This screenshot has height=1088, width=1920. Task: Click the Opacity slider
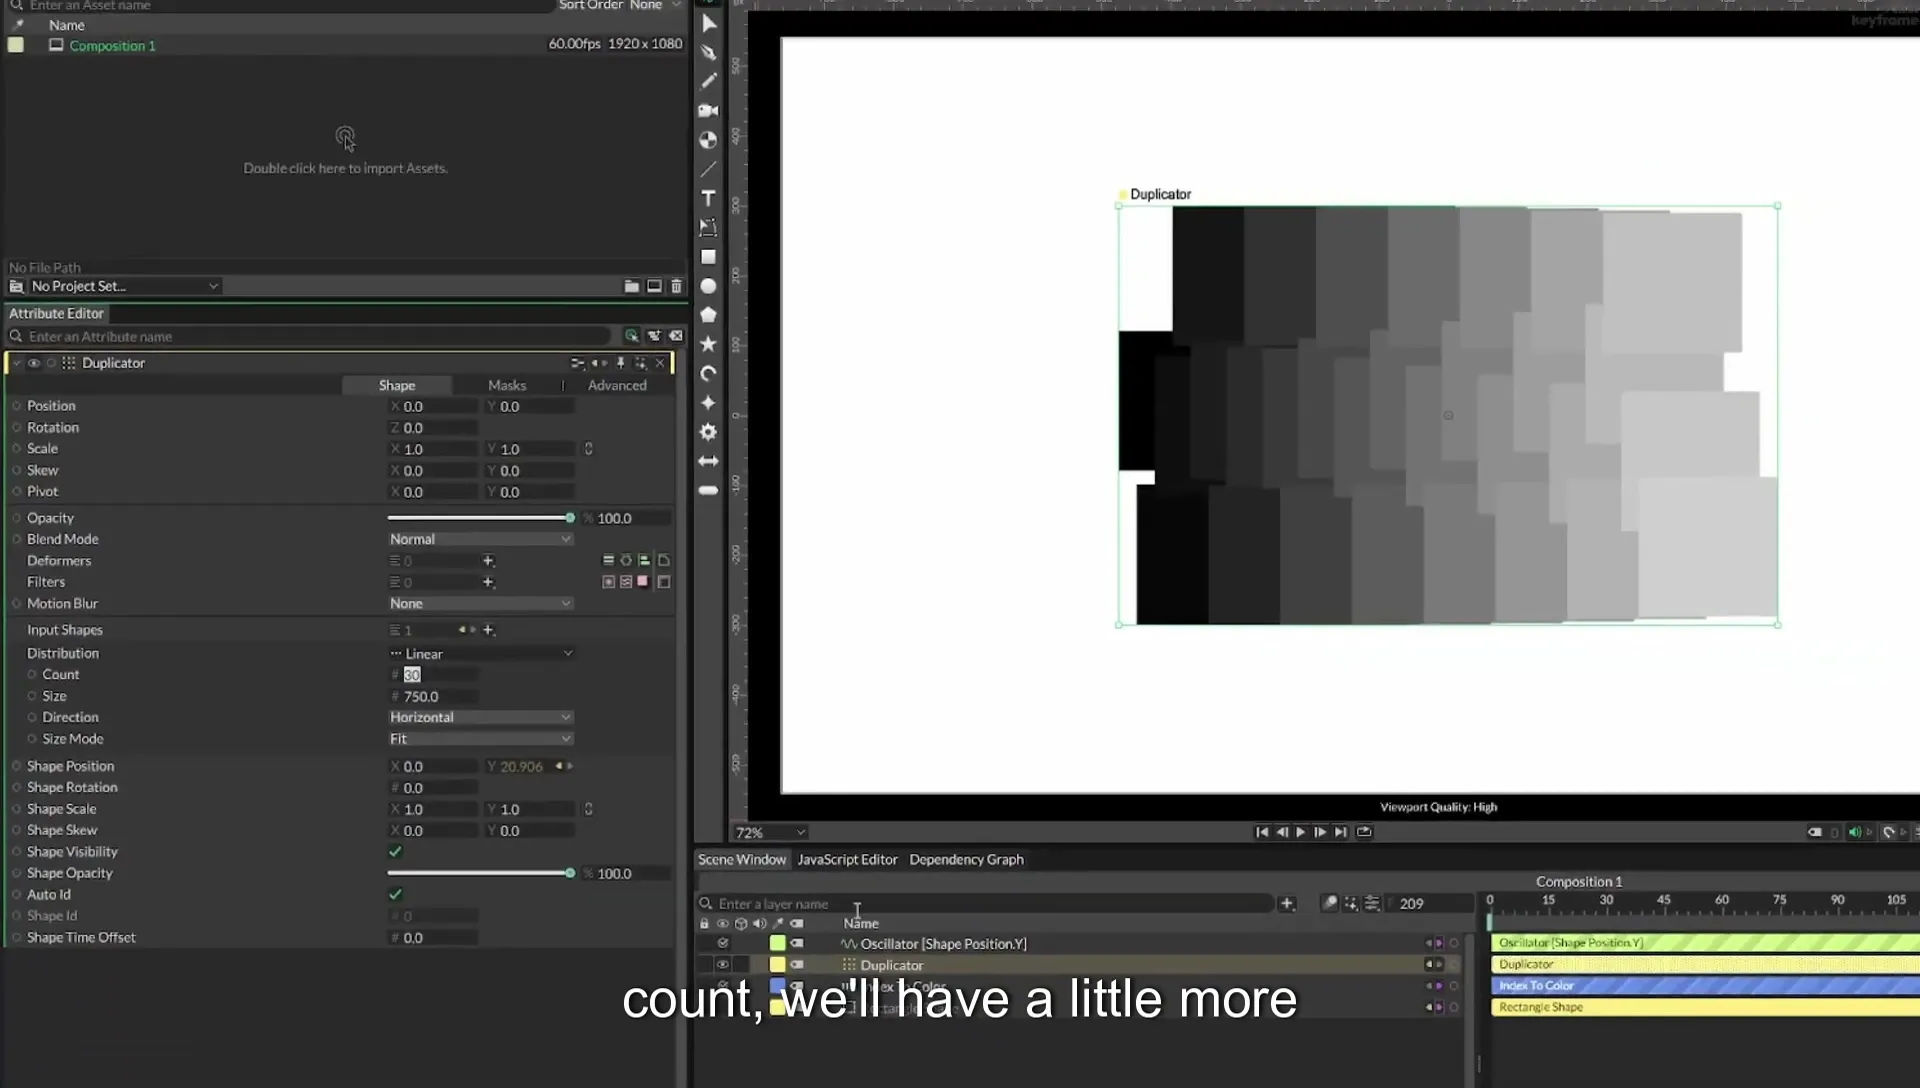481,518
